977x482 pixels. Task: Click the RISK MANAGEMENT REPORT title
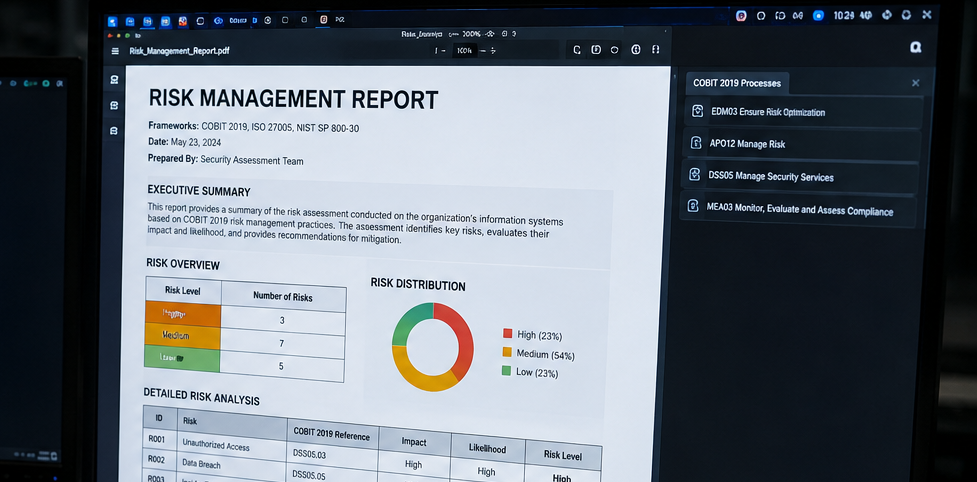[293, 100]
